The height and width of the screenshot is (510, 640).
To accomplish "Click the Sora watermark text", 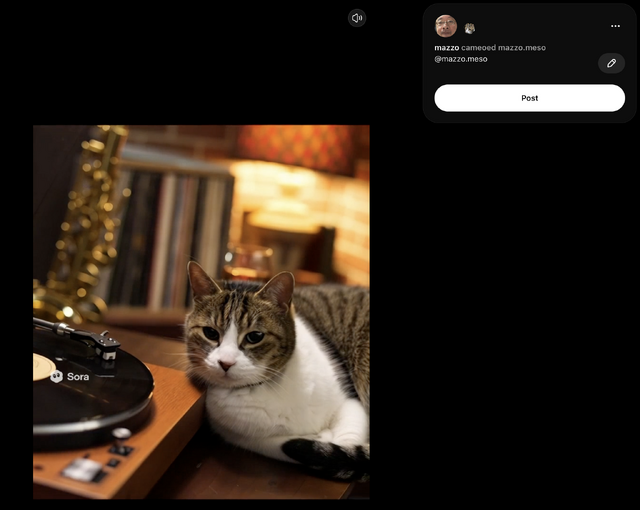I will tap(78, 377).
